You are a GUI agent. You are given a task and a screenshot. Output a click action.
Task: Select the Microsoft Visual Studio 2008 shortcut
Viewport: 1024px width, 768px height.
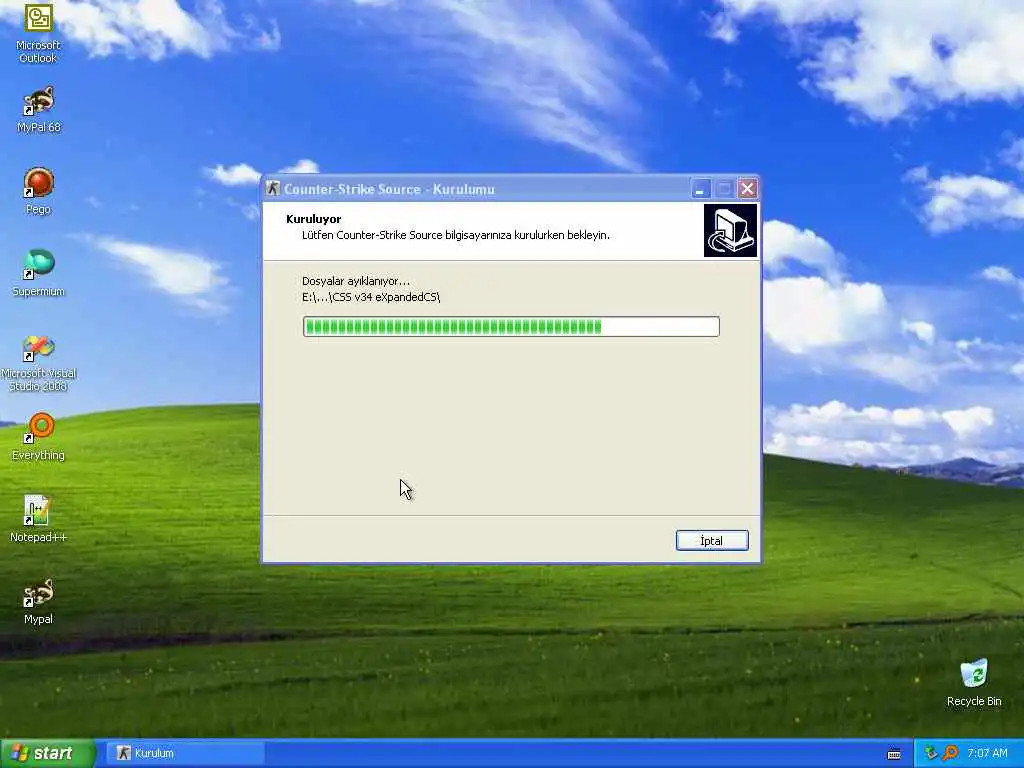[x=38, y=363]
